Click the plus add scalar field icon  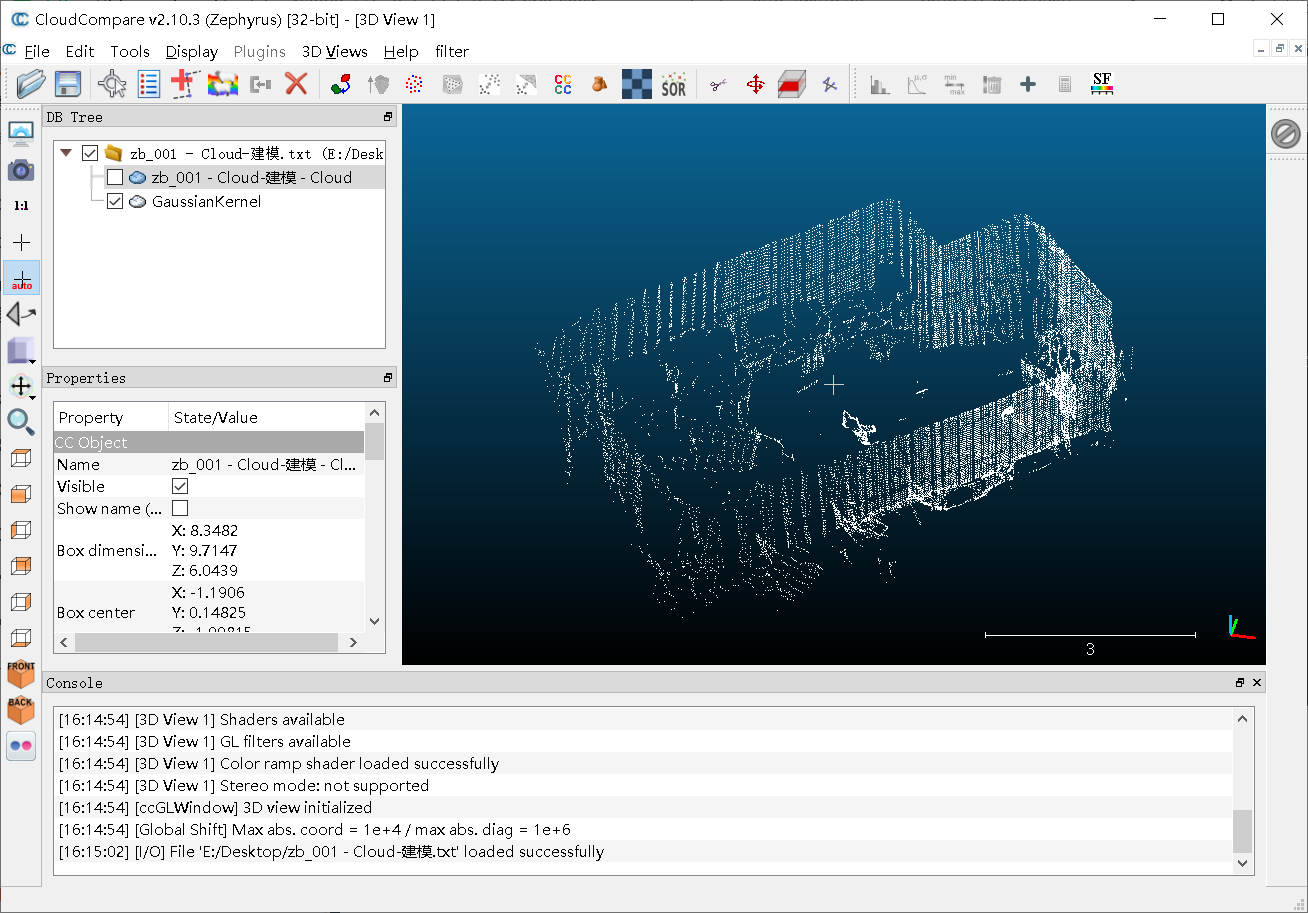pos(1028,84)
